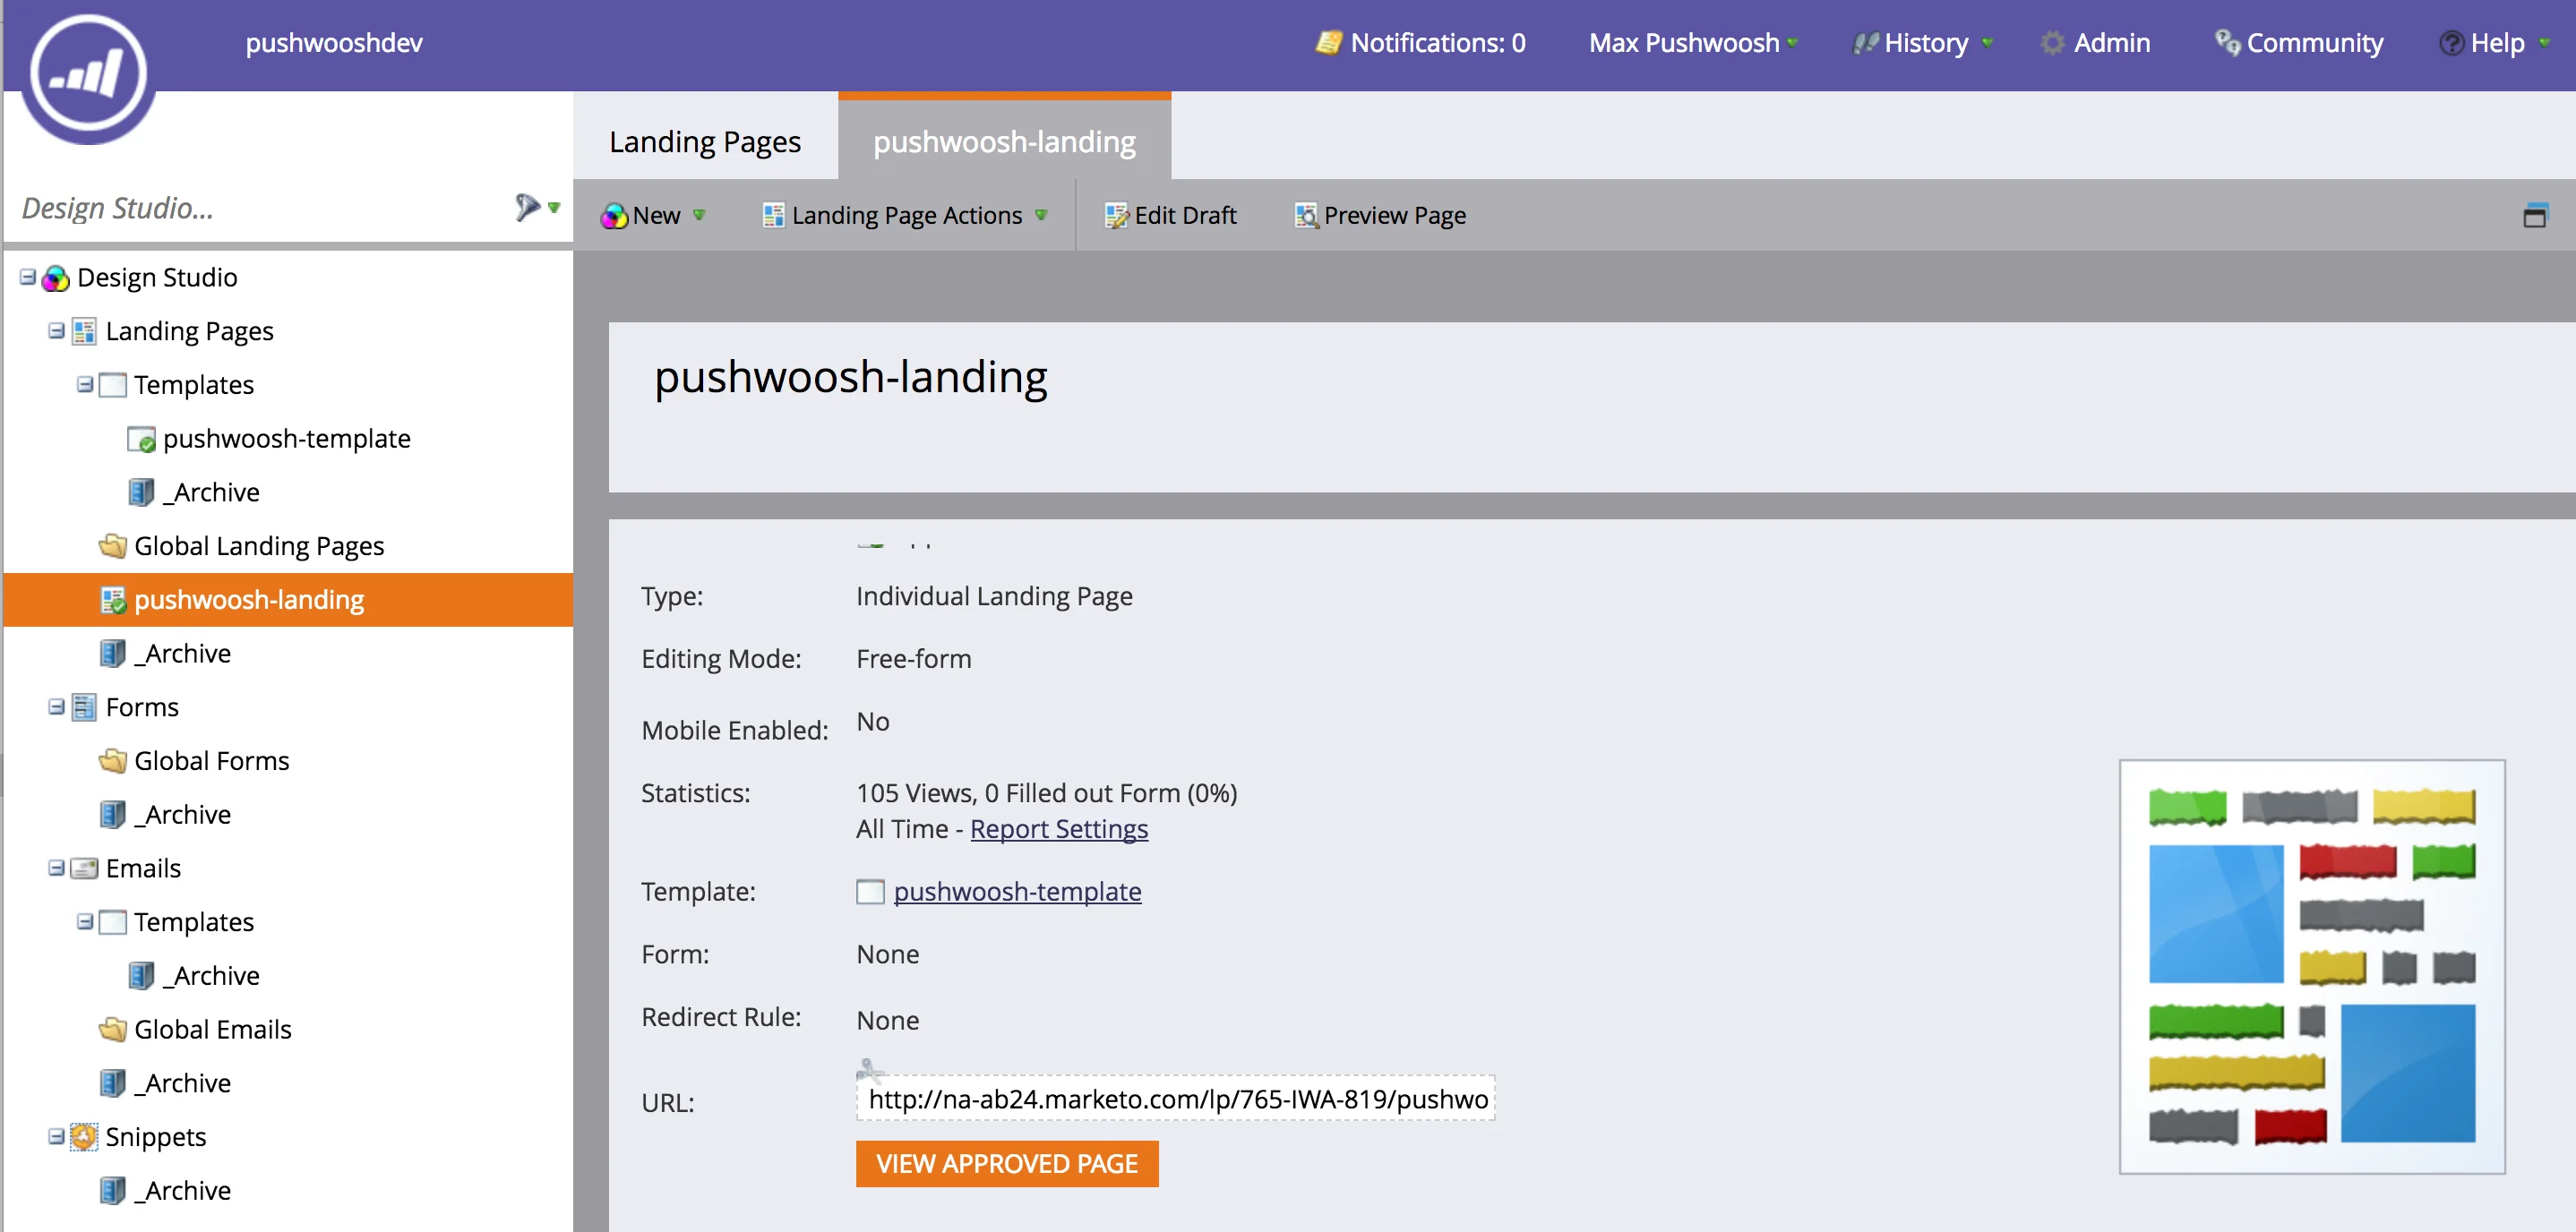Click the window restore icon in the toolbar
Screen dimensions: 2576x1232
point(2535,215)
